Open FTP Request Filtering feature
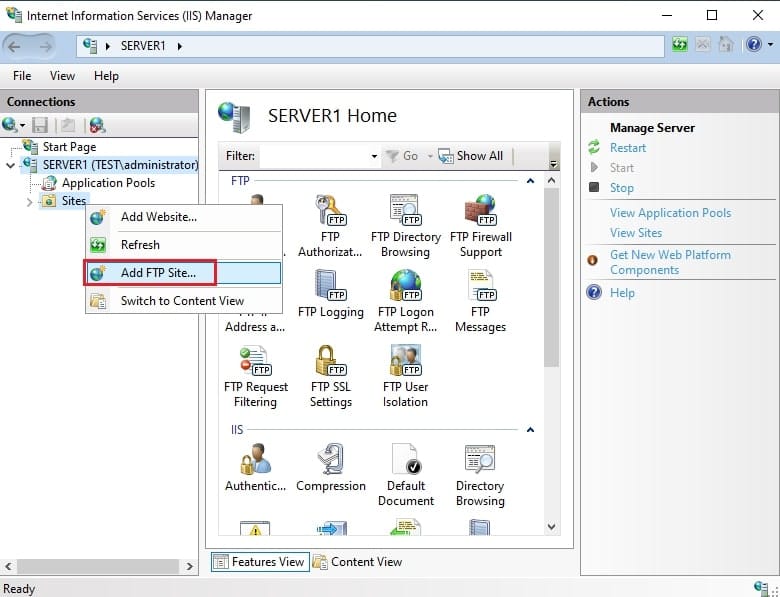This screenshot has width=780, height=597. pos(256,376)
